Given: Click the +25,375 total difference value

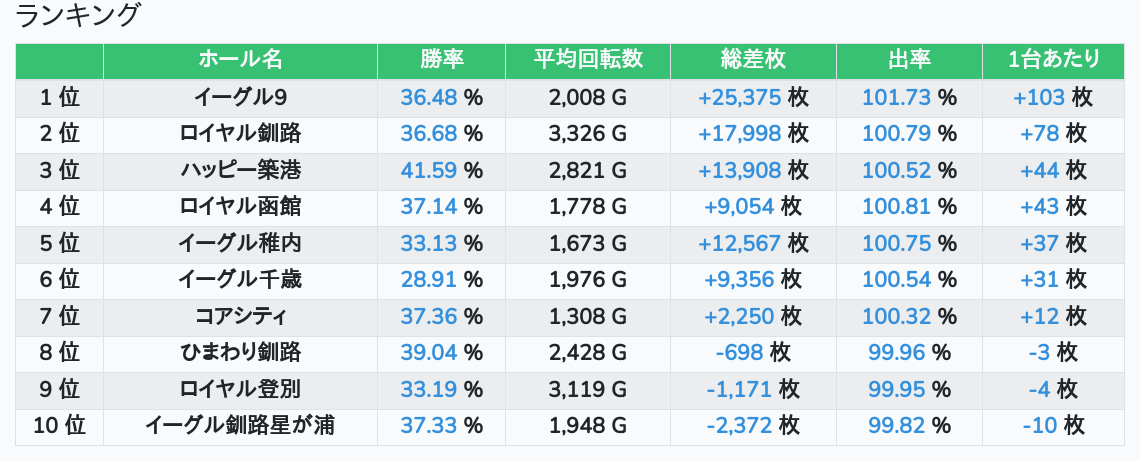Looking at the screenshot, I should pos(739,97).
